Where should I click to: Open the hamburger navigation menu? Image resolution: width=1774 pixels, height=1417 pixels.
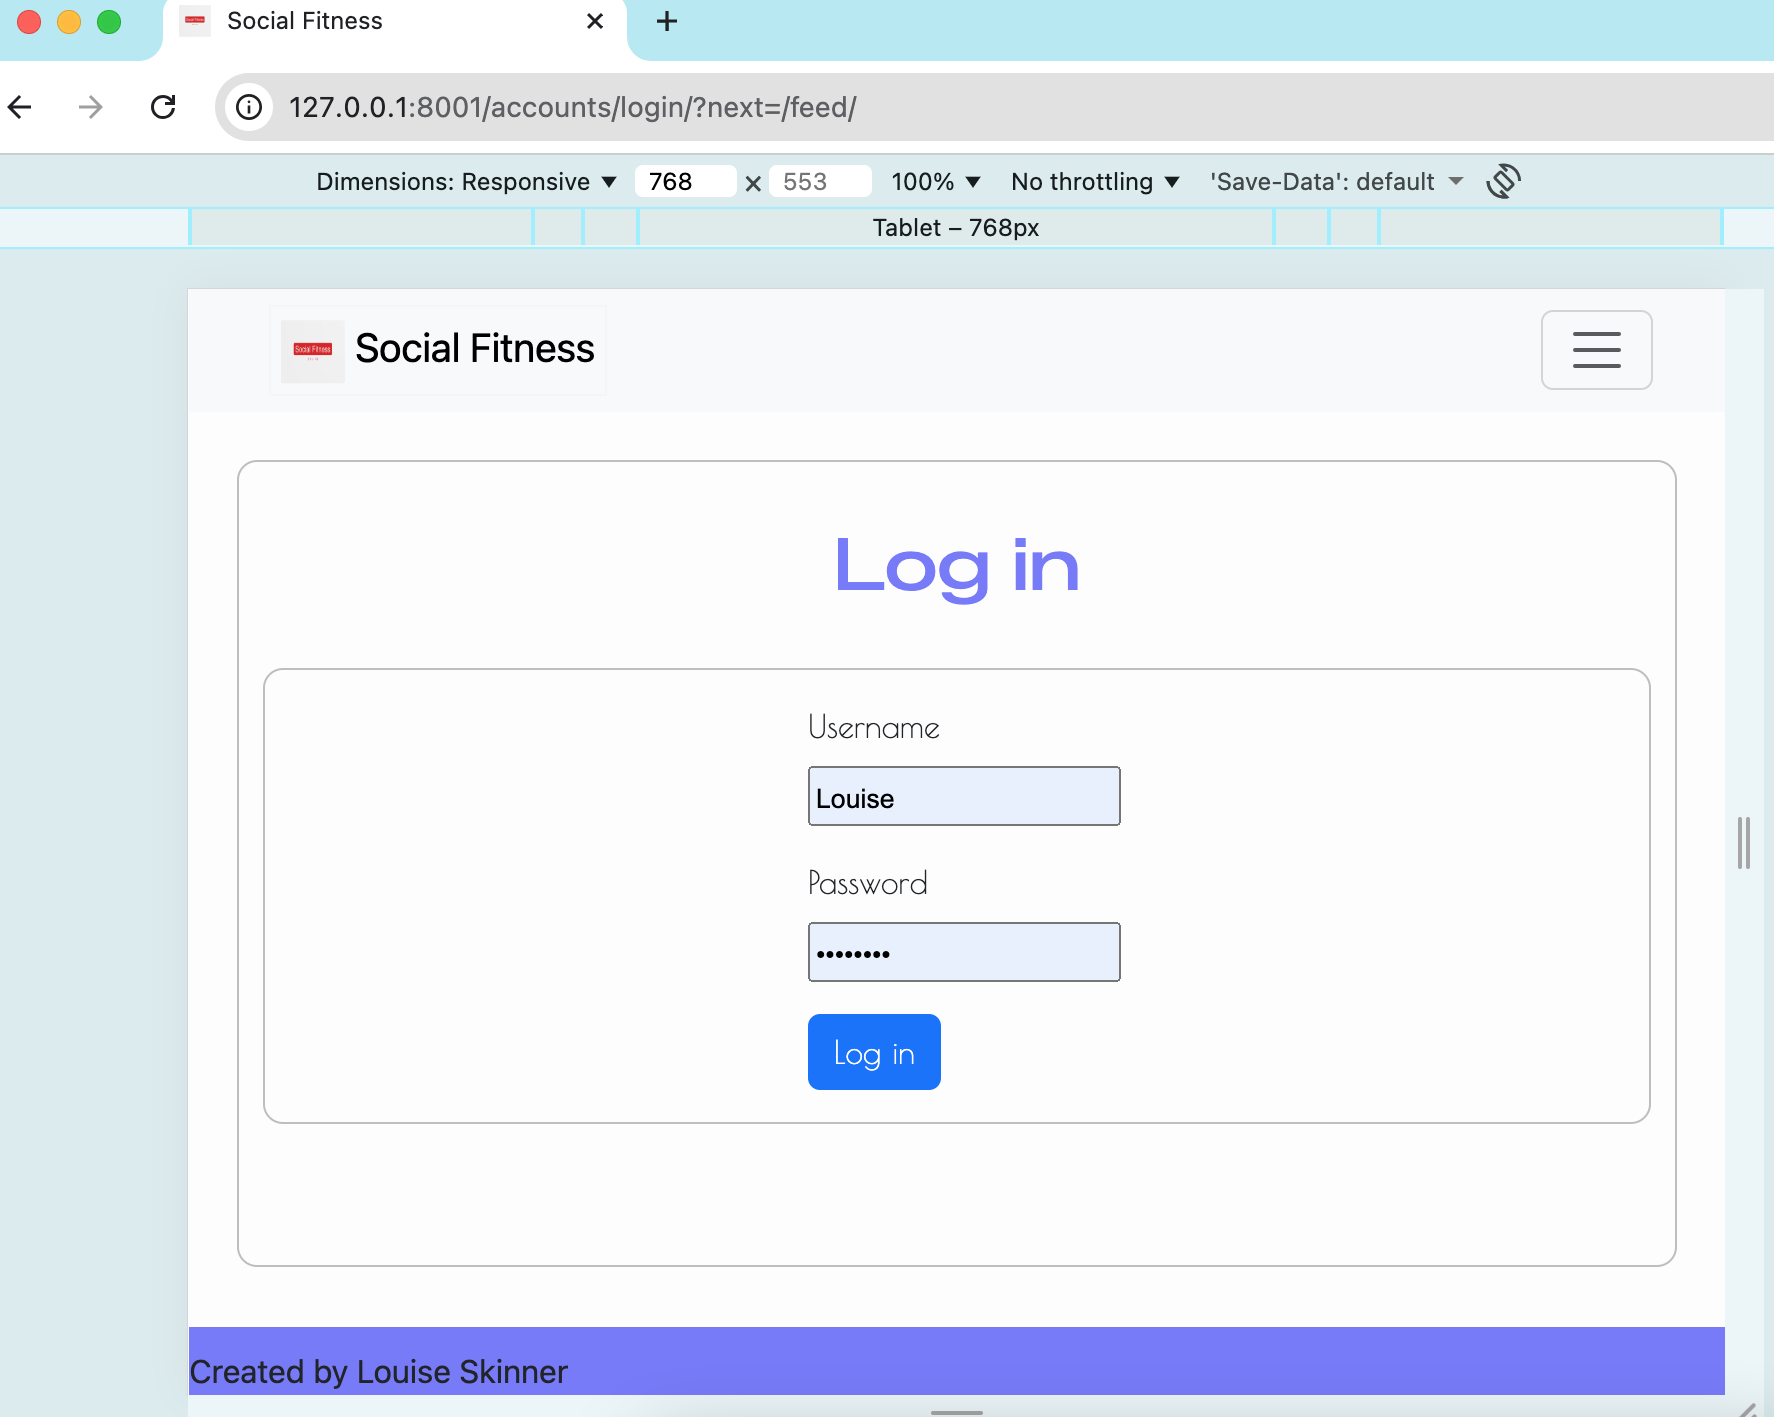tap(1596, 350)
